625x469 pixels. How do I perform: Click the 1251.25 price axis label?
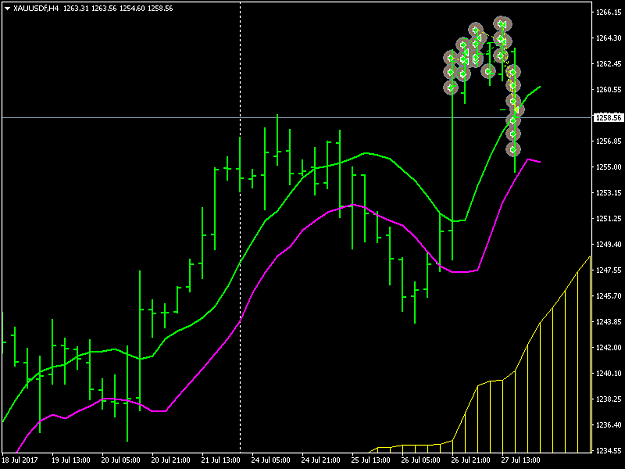pos(608,218)
